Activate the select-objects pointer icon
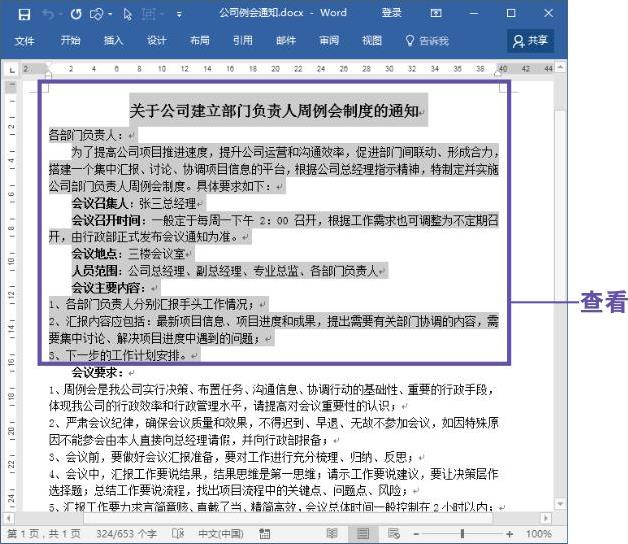 (x=128, y=14)
